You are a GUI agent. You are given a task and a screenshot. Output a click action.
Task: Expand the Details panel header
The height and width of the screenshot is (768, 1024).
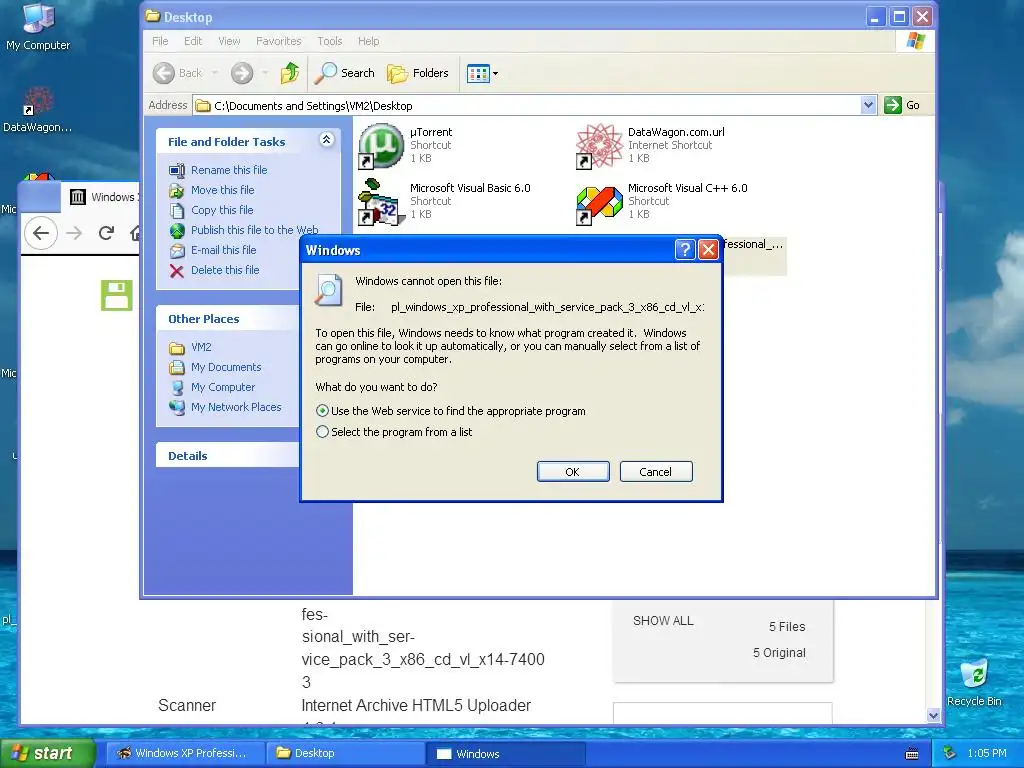[x=227, y=456]
